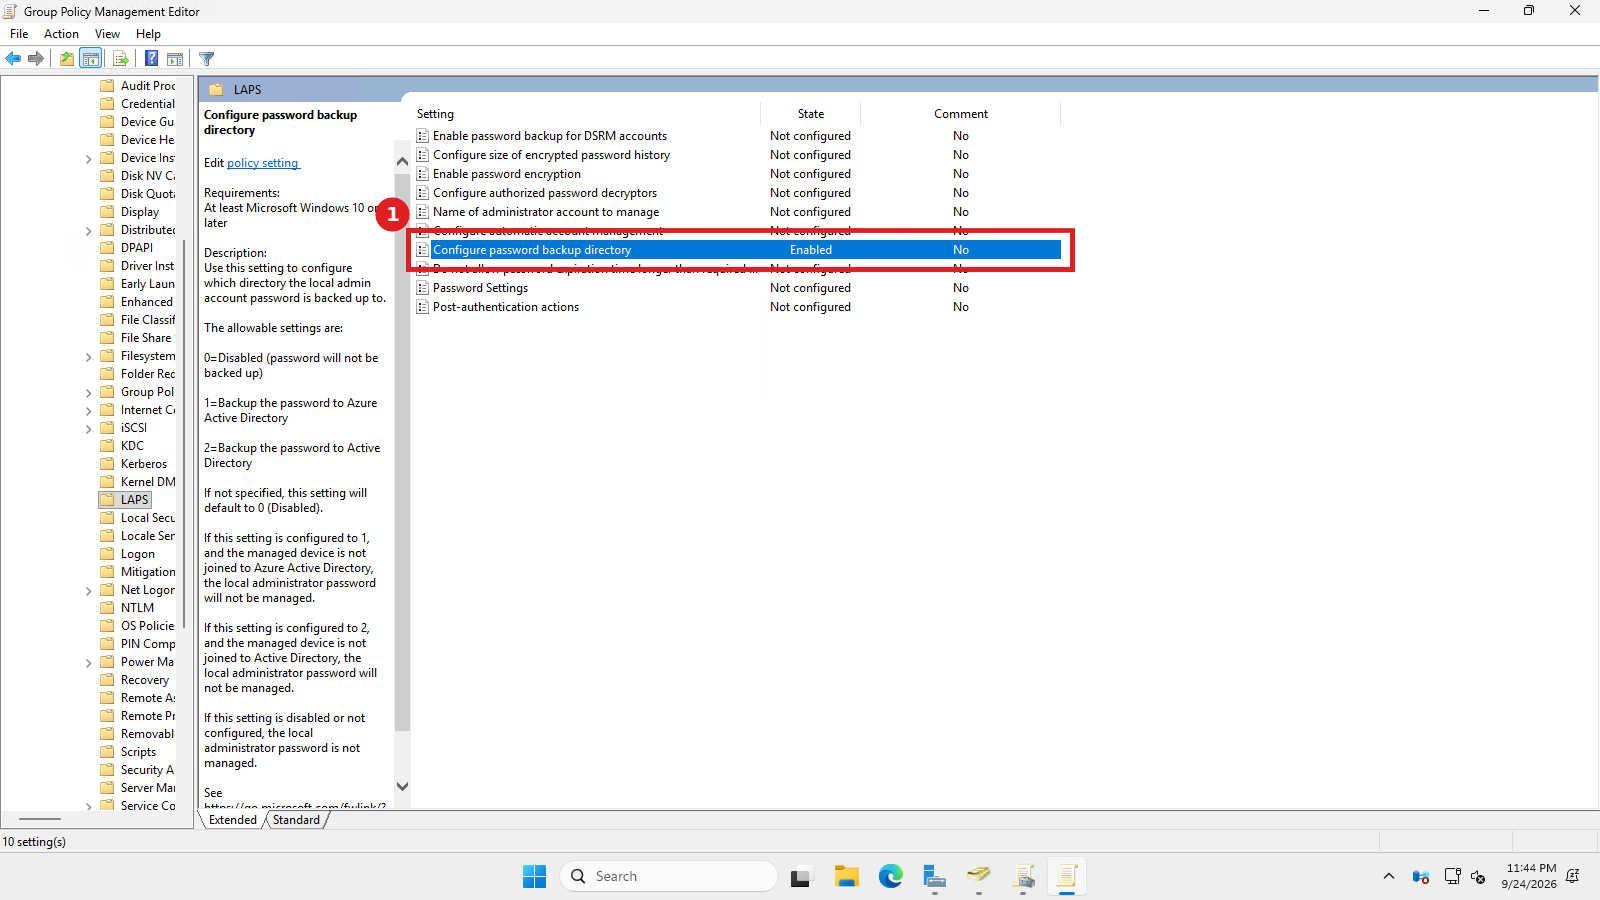1600x900 pixels.
Task: Click the 'policy setting' edit link
Action: (x=263, y=163)
